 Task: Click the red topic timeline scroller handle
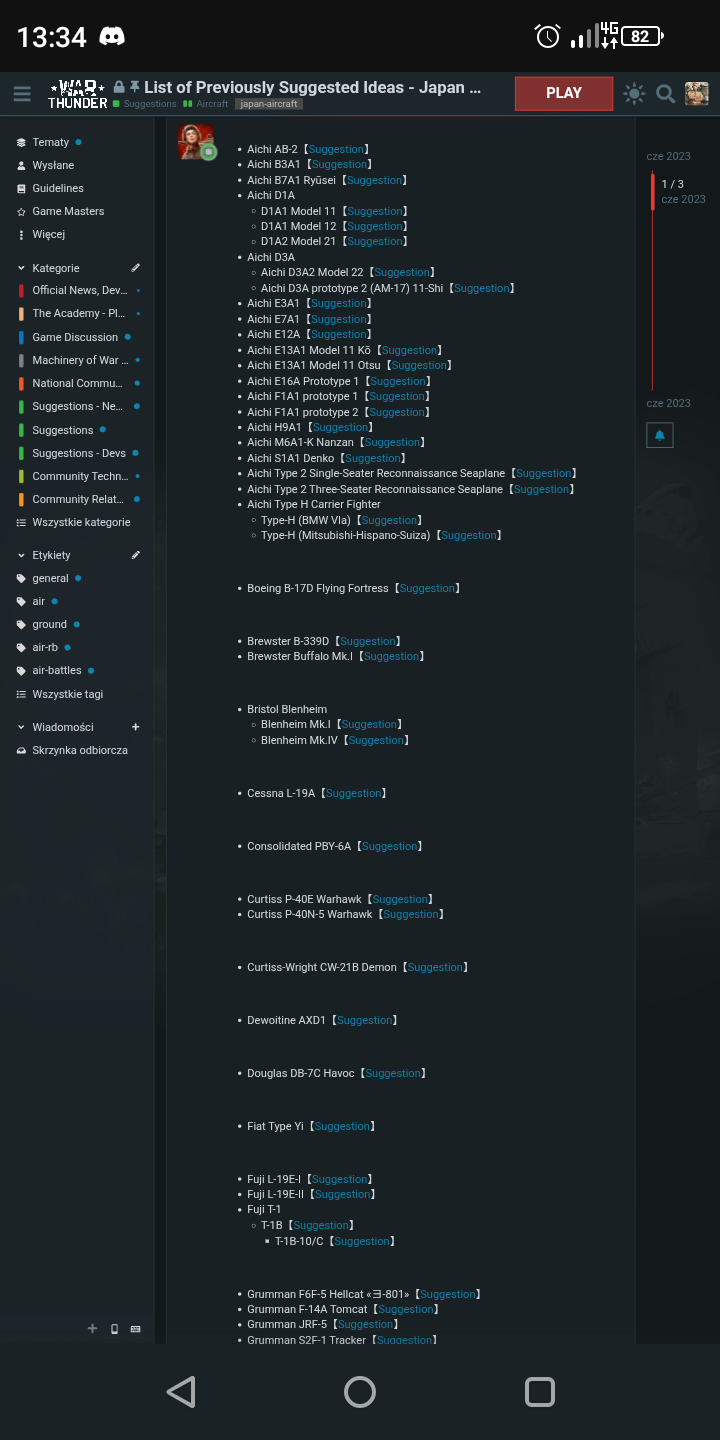coord(653,191)
